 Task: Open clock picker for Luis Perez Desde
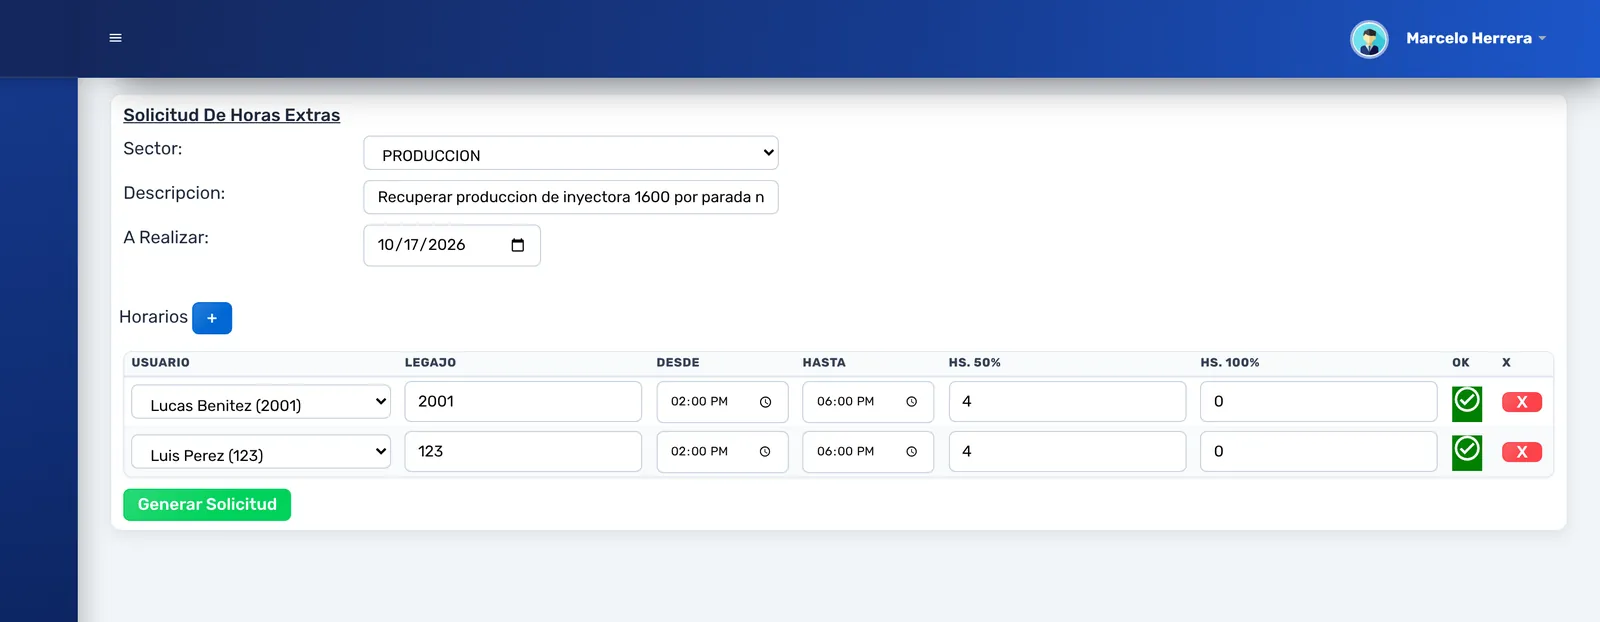(x=765, y=452)
